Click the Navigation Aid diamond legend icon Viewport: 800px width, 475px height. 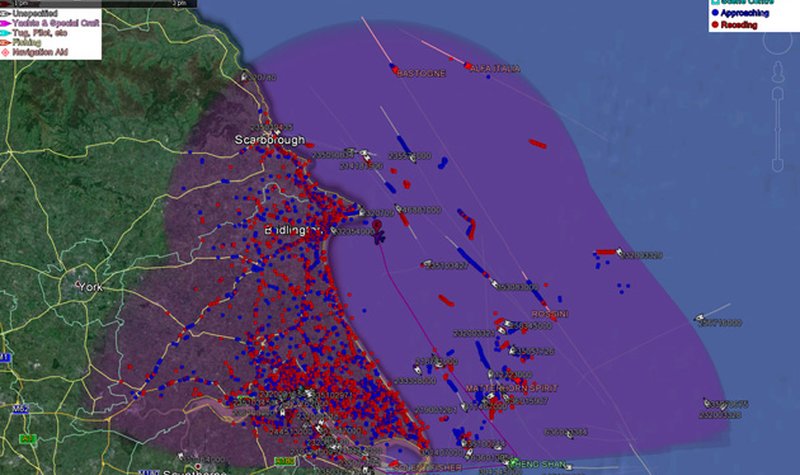point(5,52)
